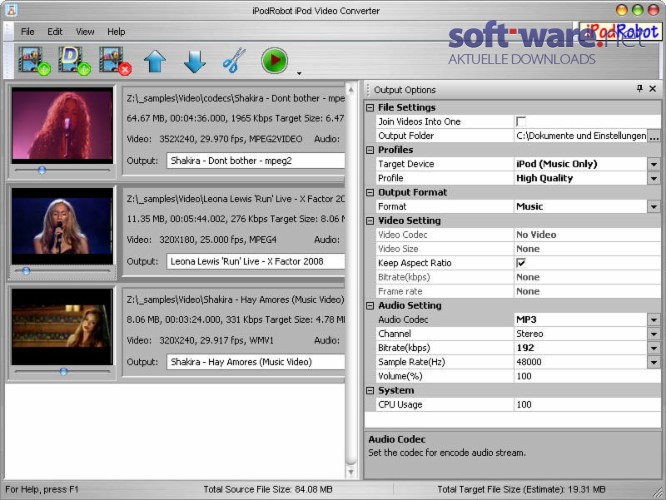Open the Audio Codec dropdown arrow
The image size is (666, 500).
click(x=654, y=320)
